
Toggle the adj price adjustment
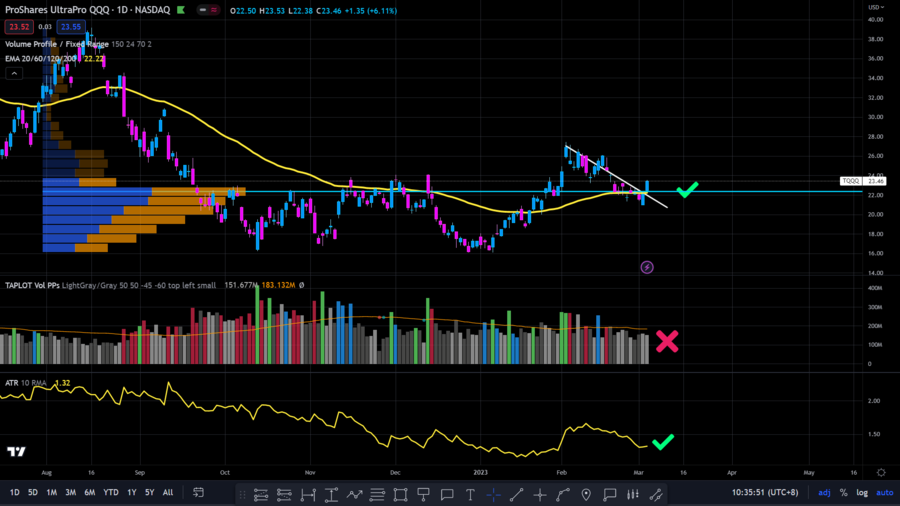click(x=824, y=492)
